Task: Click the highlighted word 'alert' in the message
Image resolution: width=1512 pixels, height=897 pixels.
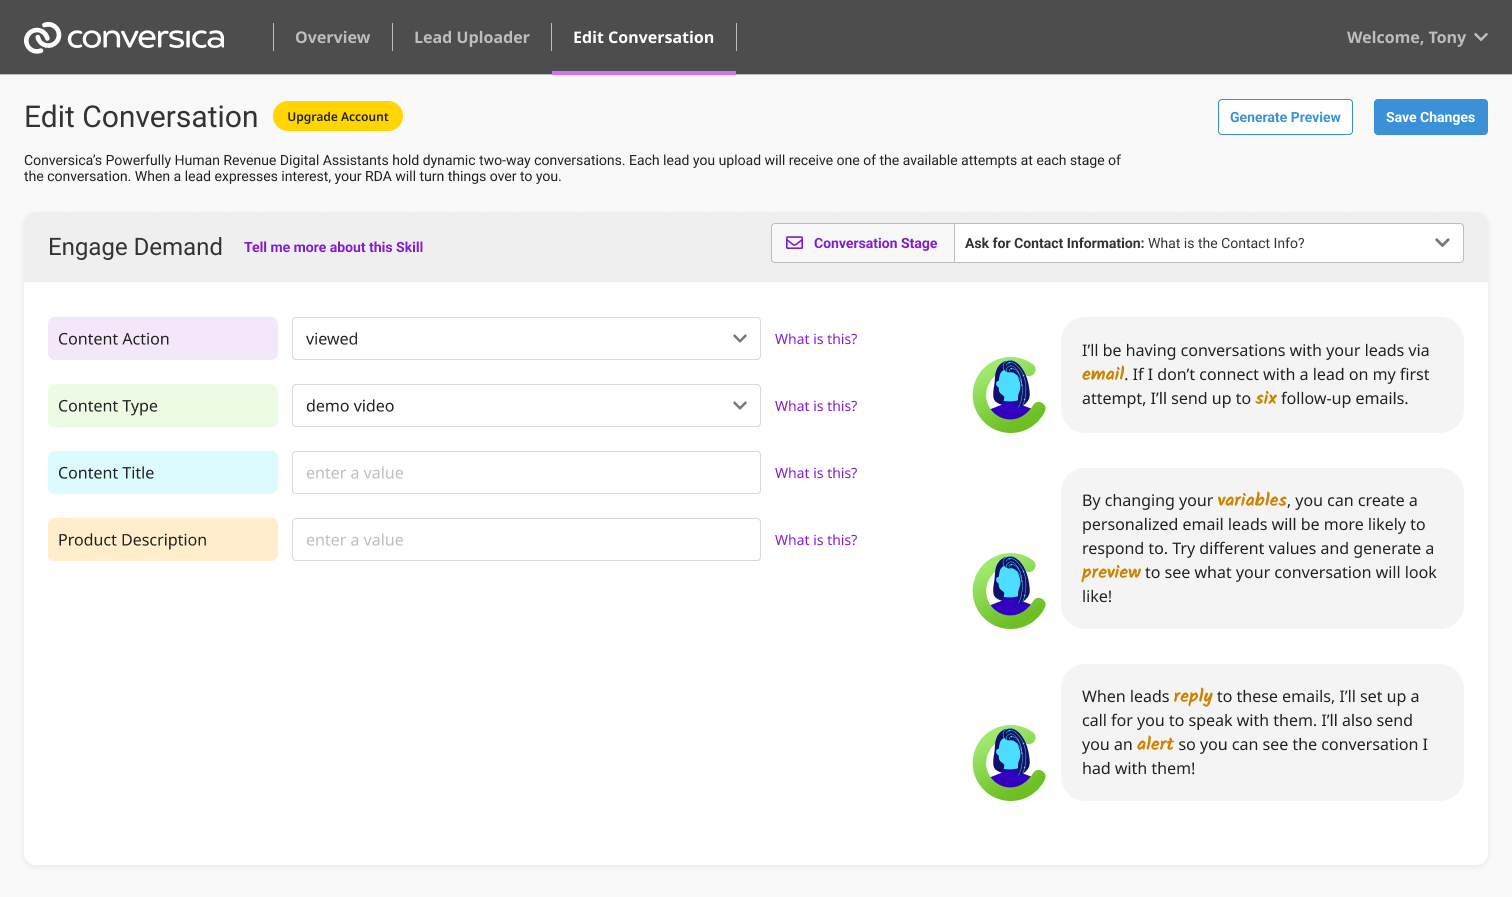Action: pos(1155,744)
